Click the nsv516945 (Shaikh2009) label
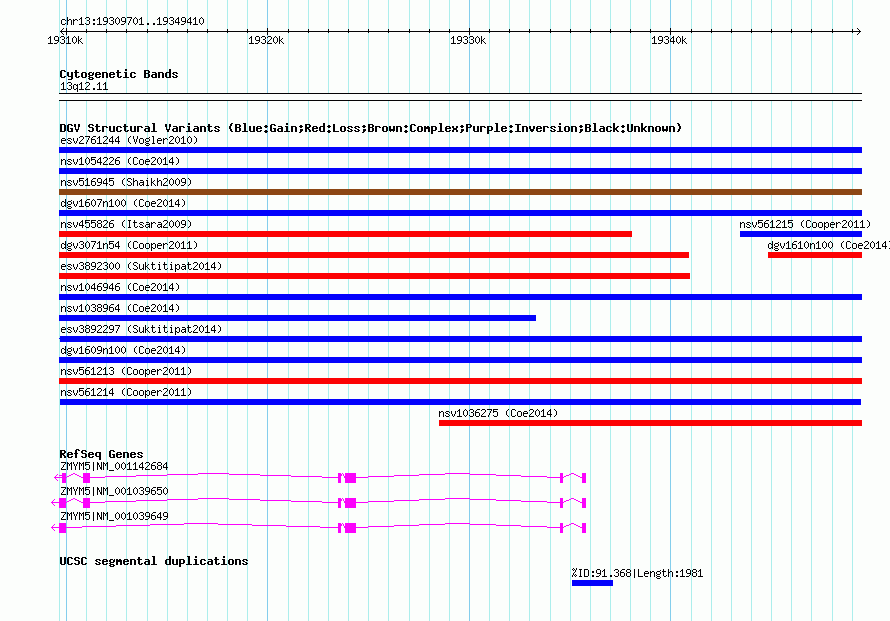The width and height of the screenshot is (890, 621). (x=126, y=182)
